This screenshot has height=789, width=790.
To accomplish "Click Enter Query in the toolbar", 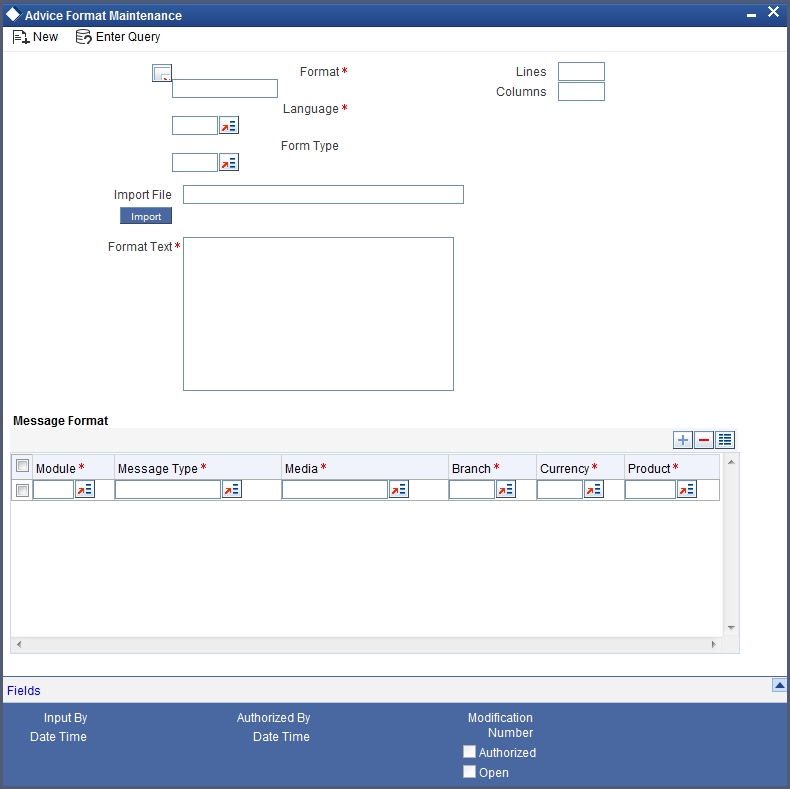I will [118, 37].
